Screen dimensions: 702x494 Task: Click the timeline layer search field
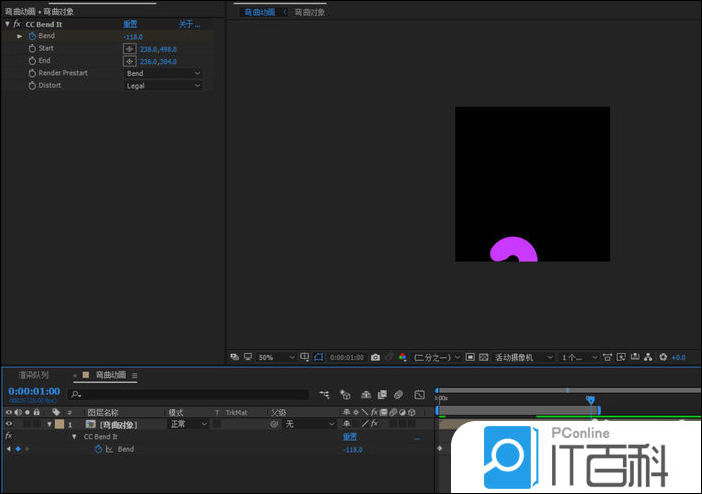[190, 394]
